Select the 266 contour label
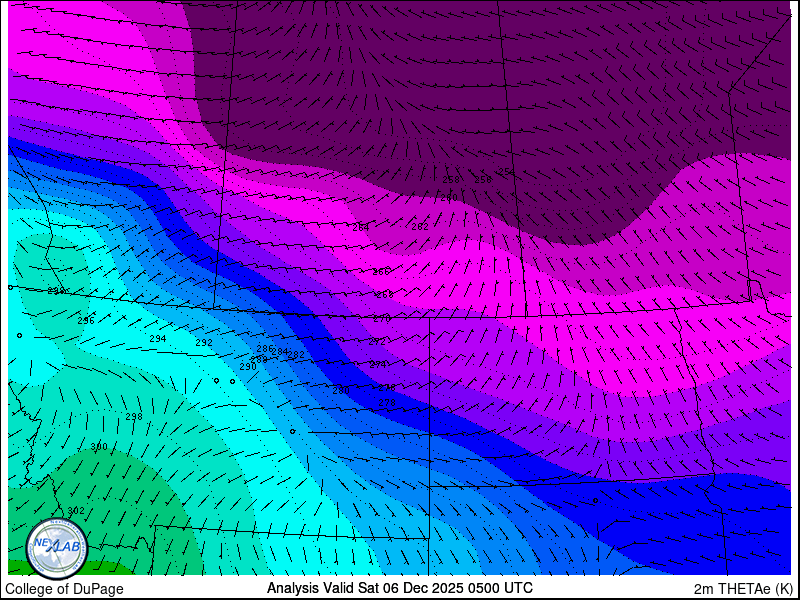Viewport: 800px width, 600px height. click(381, 272)
